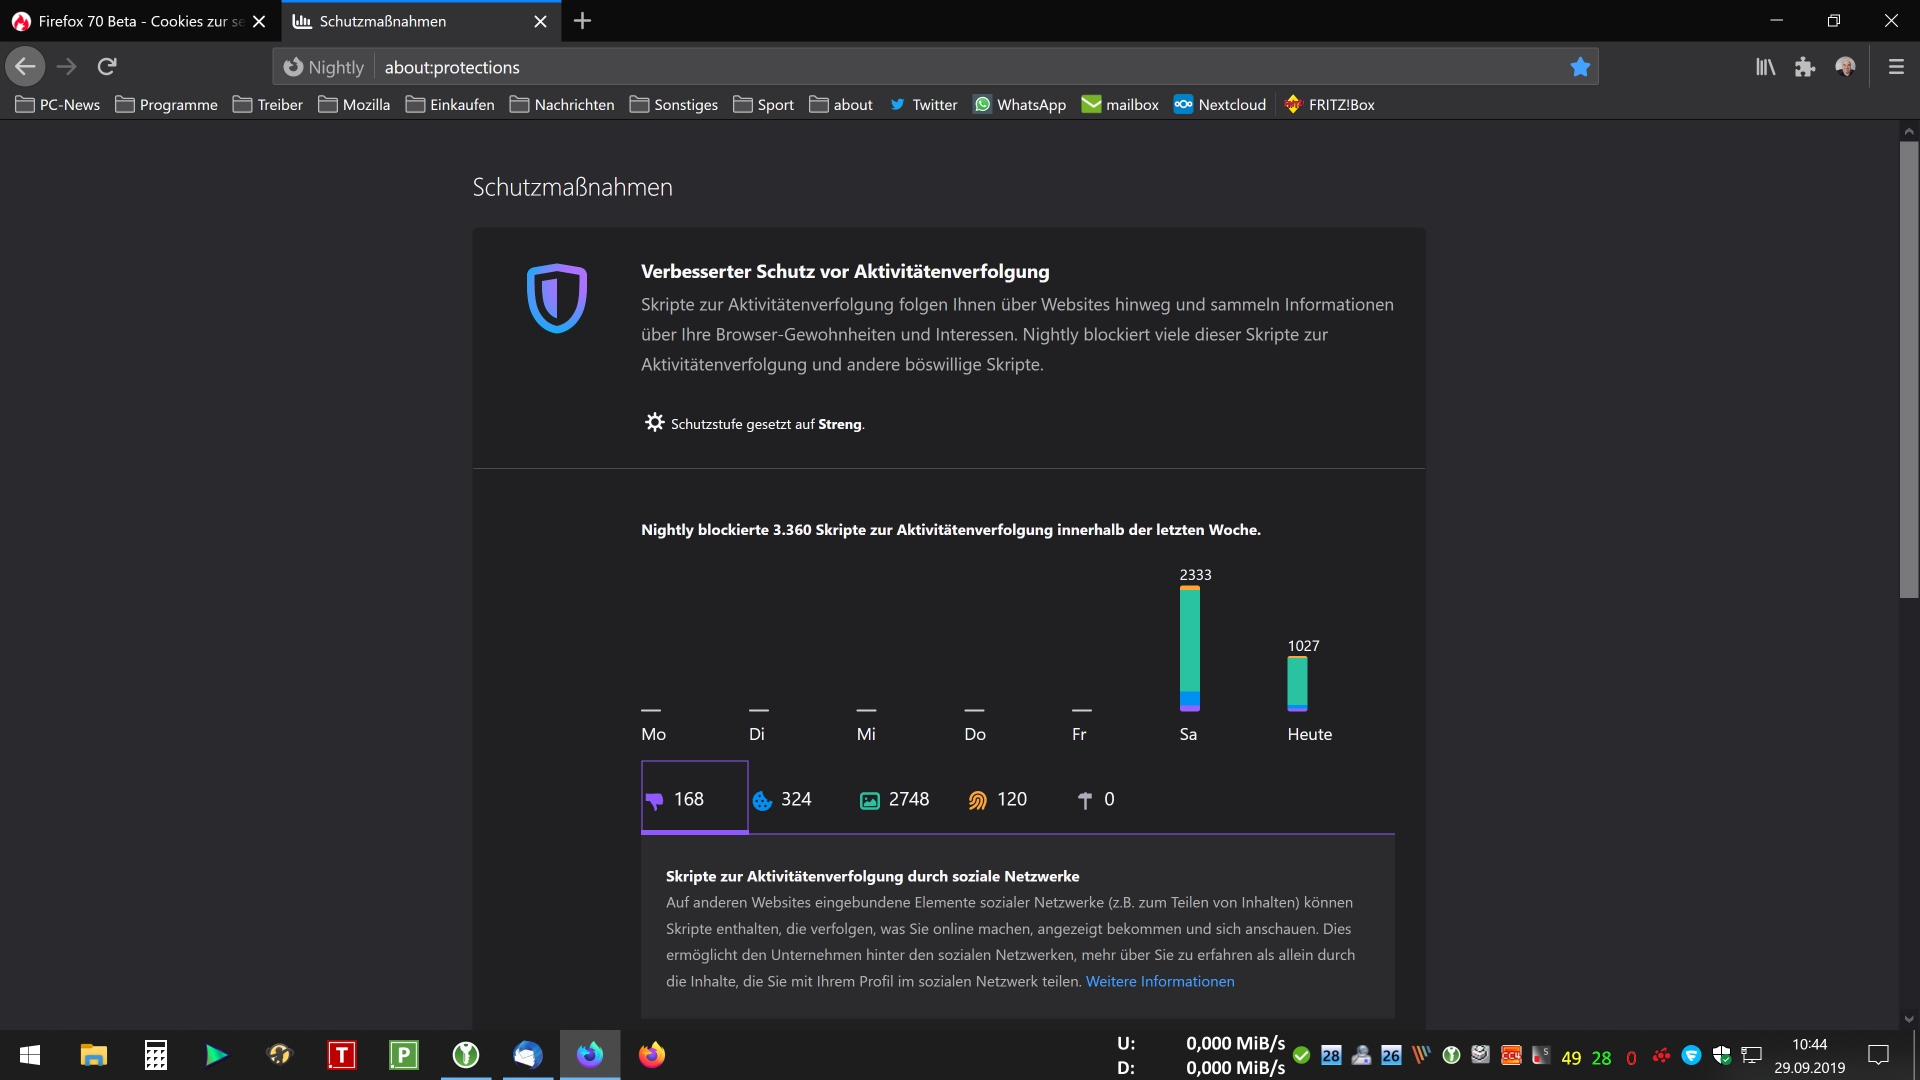Open the Mozilla bookmarks folder

pyautogui.click(x=354, y=105)
